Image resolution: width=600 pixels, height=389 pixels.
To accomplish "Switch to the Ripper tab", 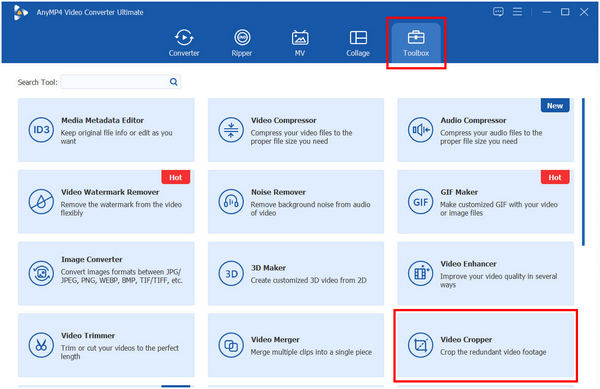I will click(242, 43).
